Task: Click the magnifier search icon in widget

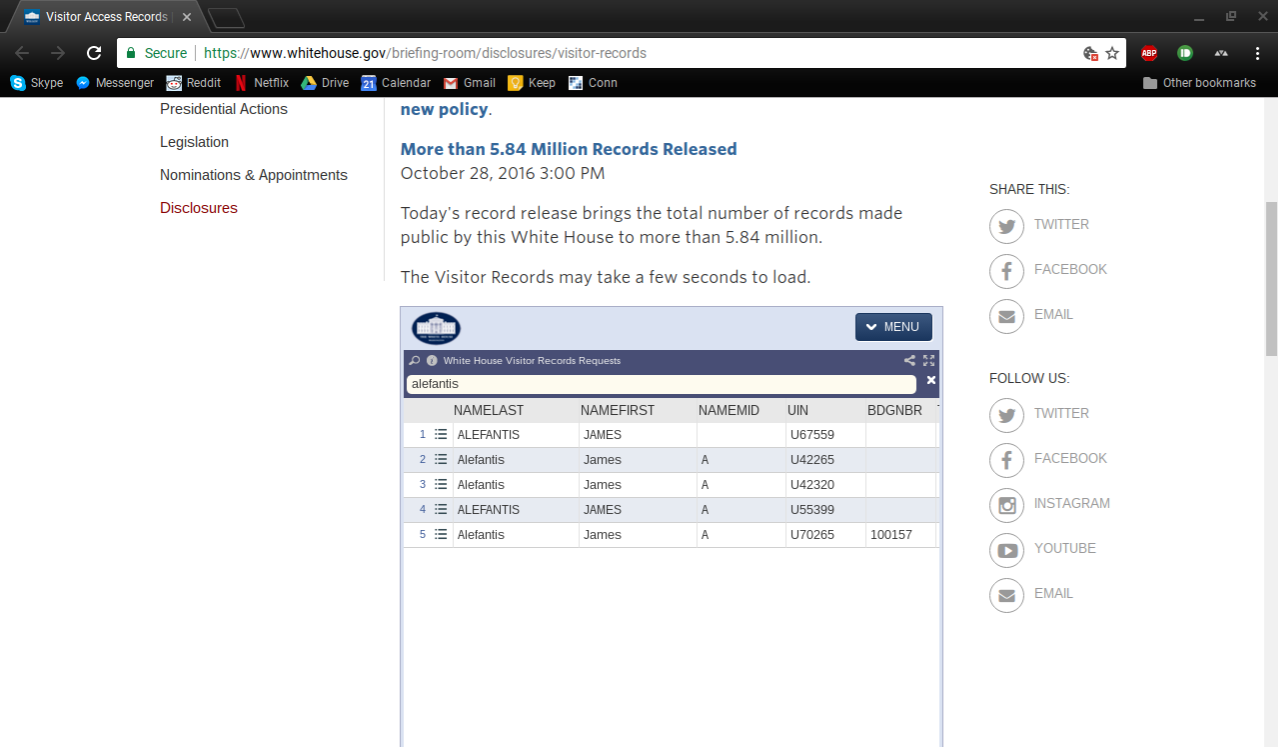Action: [x=415, y=361]
